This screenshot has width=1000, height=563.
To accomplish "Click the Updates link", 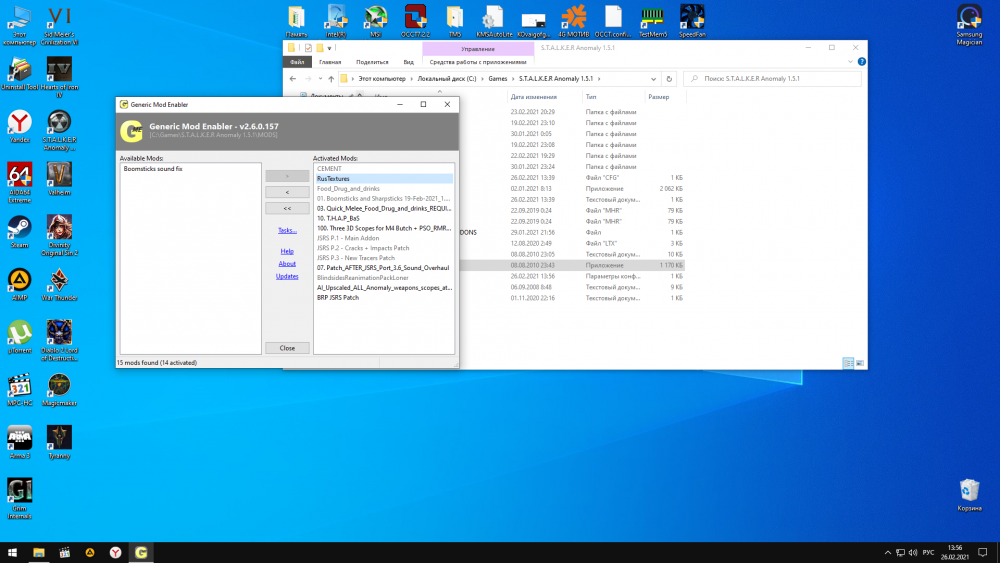I will pos(287,276).
